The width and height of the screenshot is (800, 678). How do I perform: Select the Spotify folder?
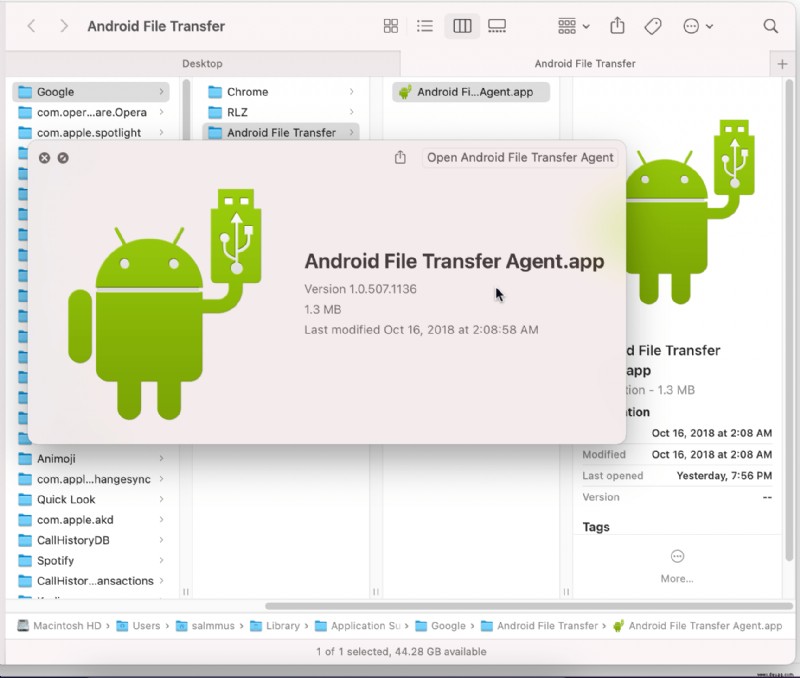click(91, 561)
